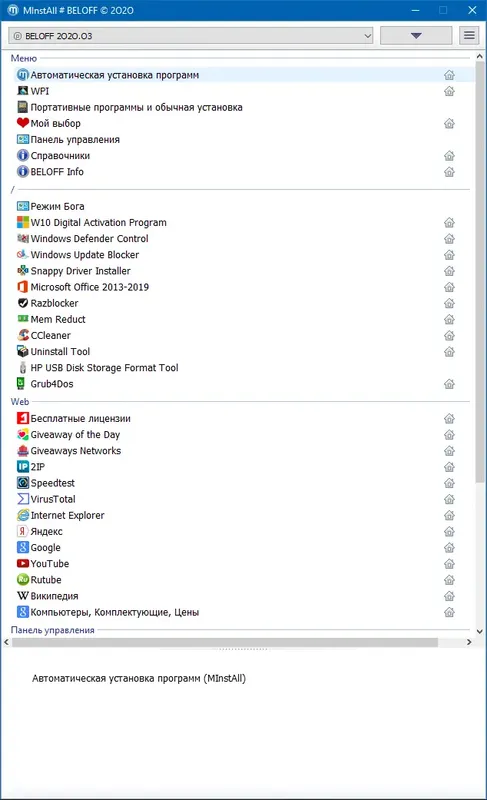Click the Википедия W icon
This screenshot has width=487, height=800.
22,595
